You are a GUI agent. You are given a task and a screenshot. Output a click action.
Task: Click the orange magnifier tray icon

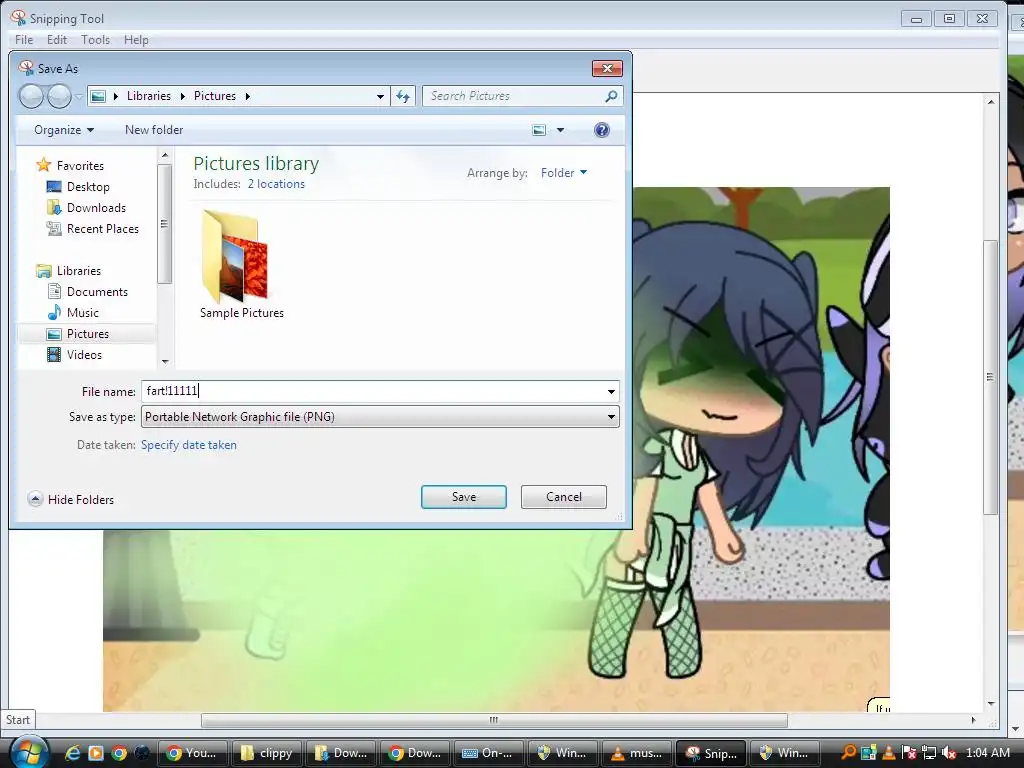[848, 753]
